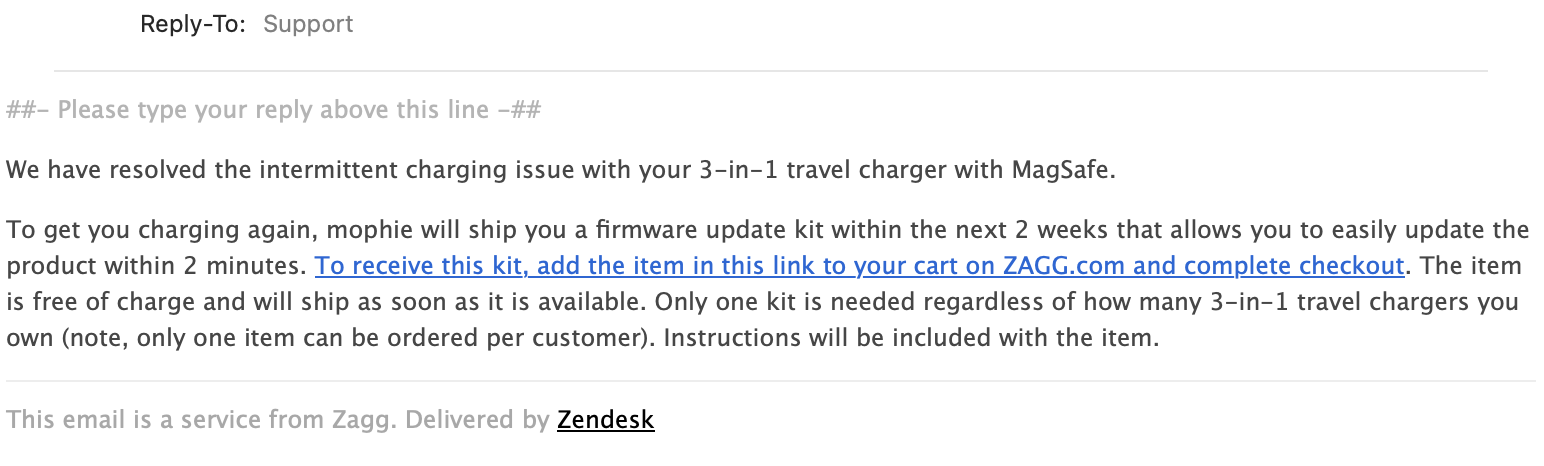Click the divider line above the footer
The width and height of the screenshot is (1544, 466).
point(770,381)
